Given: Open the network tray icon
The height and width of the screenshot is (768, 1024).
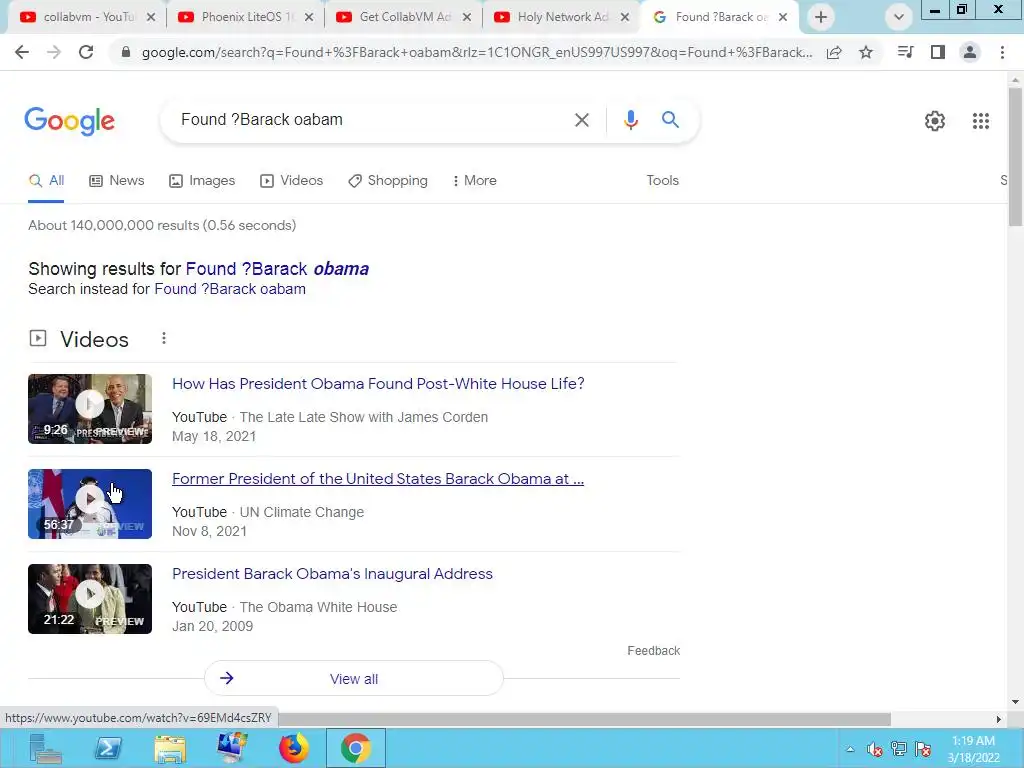Looking at the screenshot, I should pyautogui.click(x=899, y=749).
